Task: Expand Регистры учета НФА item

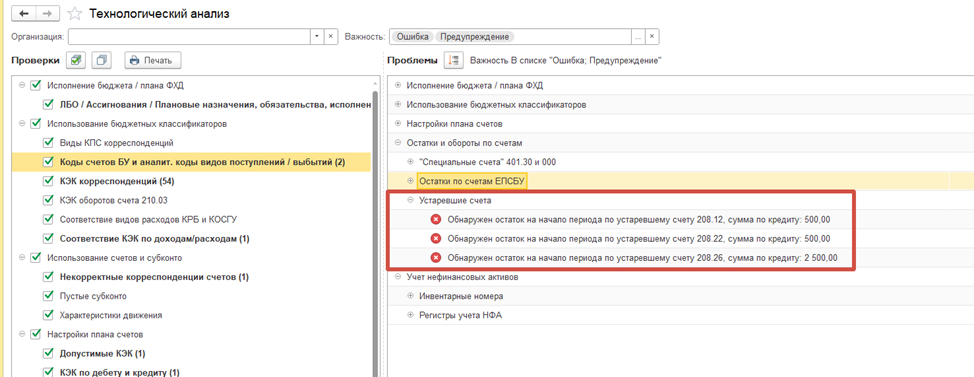Action: tap(410, 315)
